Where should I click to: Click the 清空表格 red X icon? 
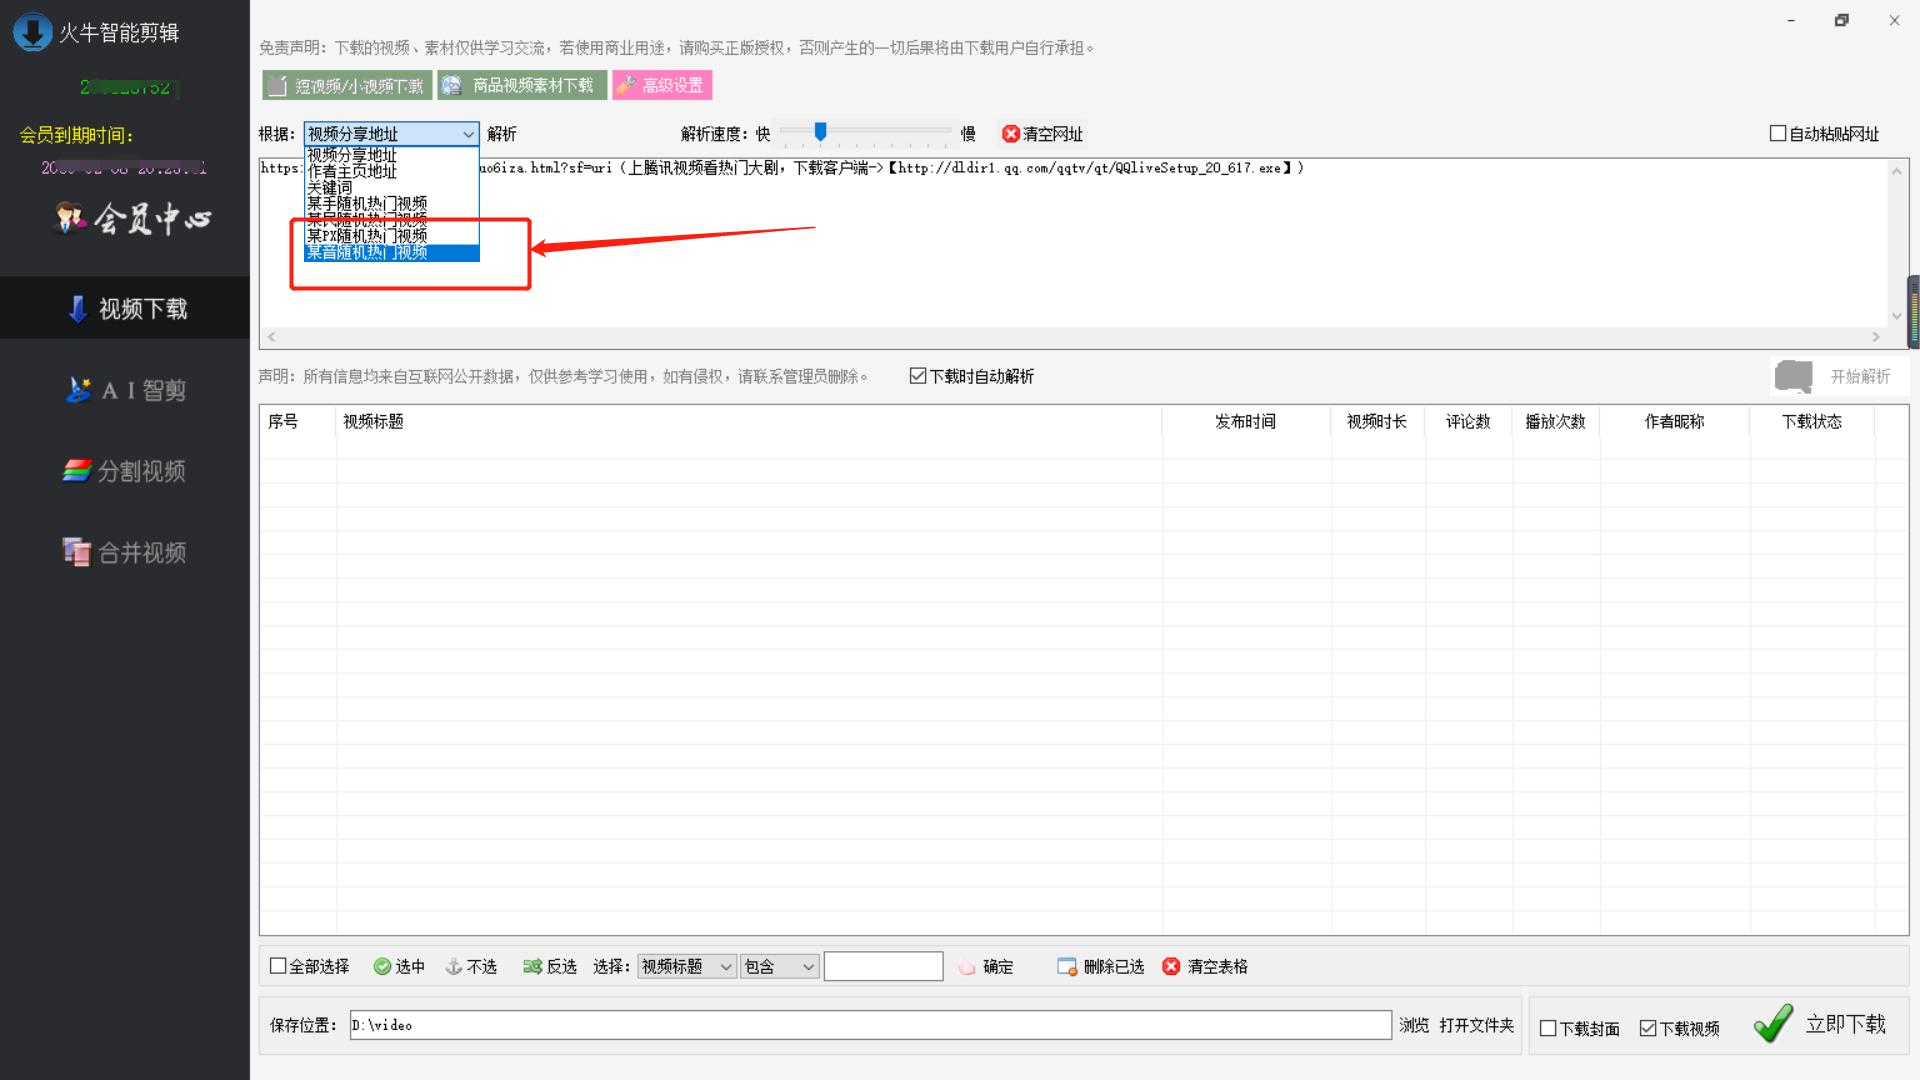(x=1171, y=967)
